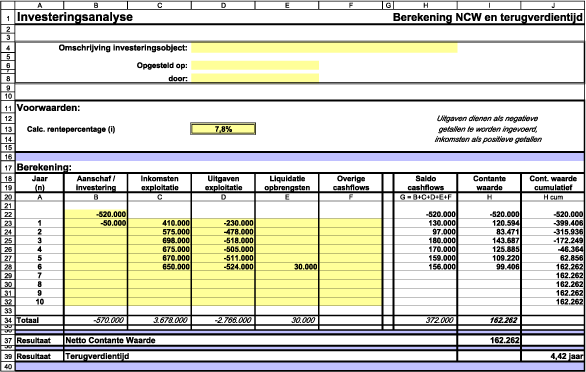The width and height of the screenshot is (586, 372).
Task: Select the Investeringsanalyse title cell
Action: (x=75, y=17)
